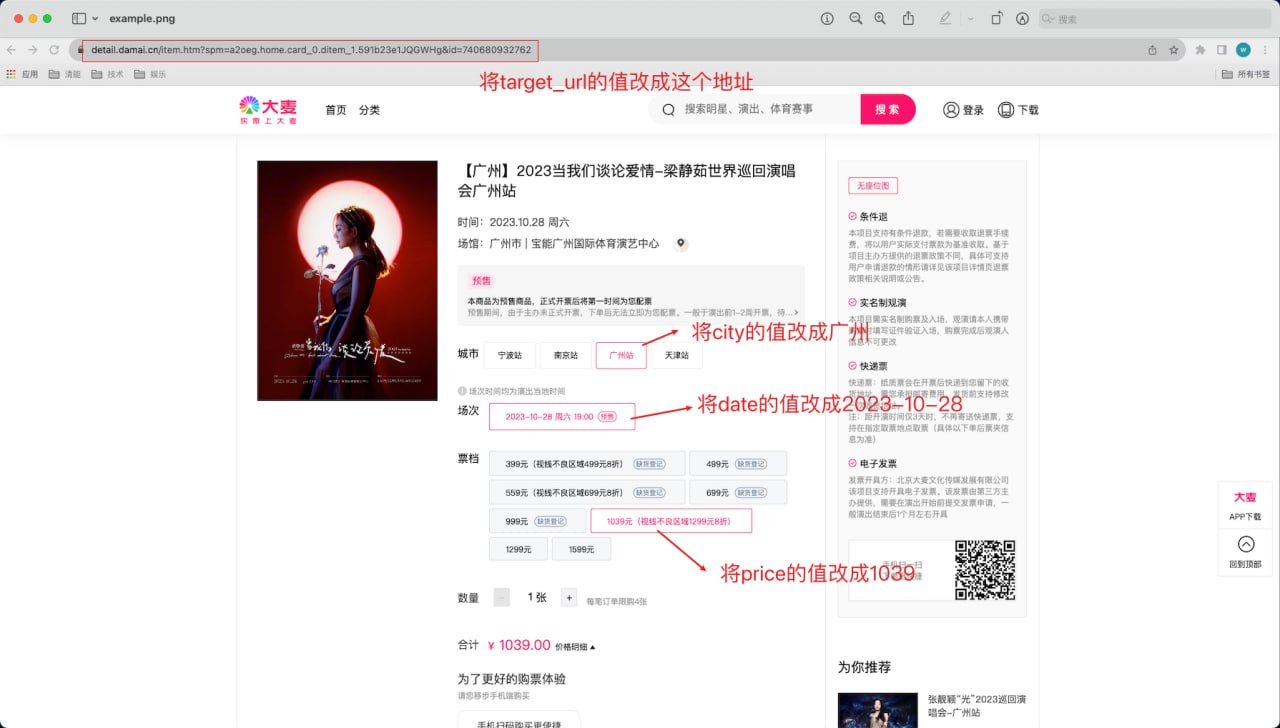Select the 天津站 city option
The height and width of the screenshot is (728, 1280).
678,355
